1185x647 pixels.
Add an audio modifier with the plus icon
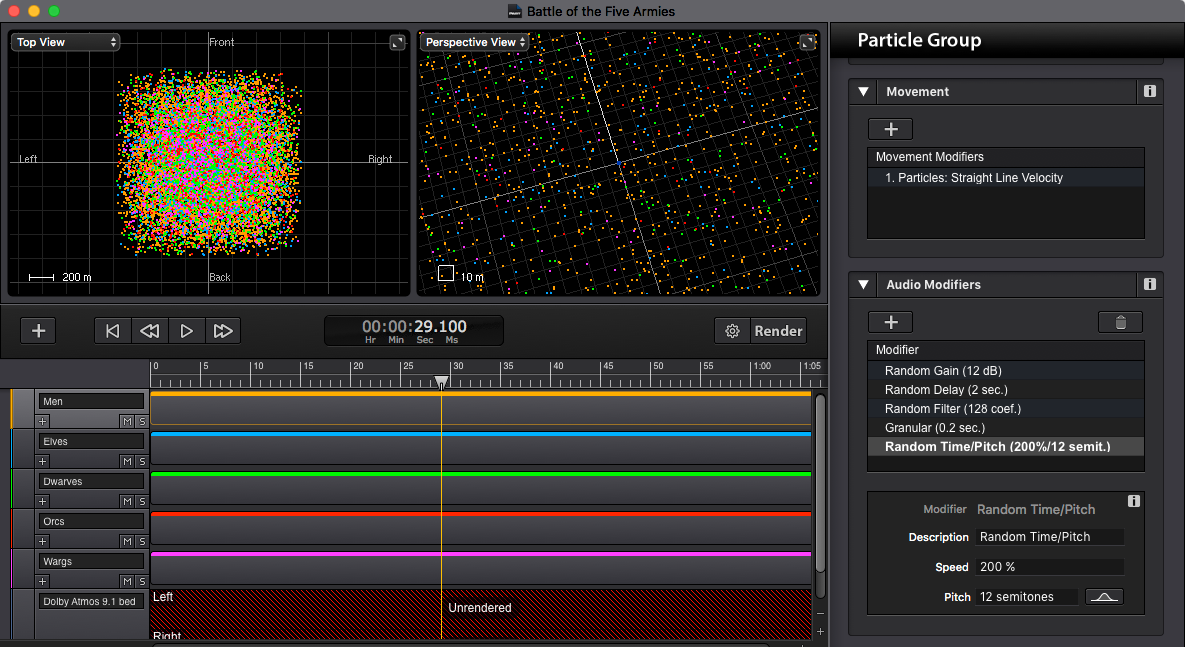(889, 321)
